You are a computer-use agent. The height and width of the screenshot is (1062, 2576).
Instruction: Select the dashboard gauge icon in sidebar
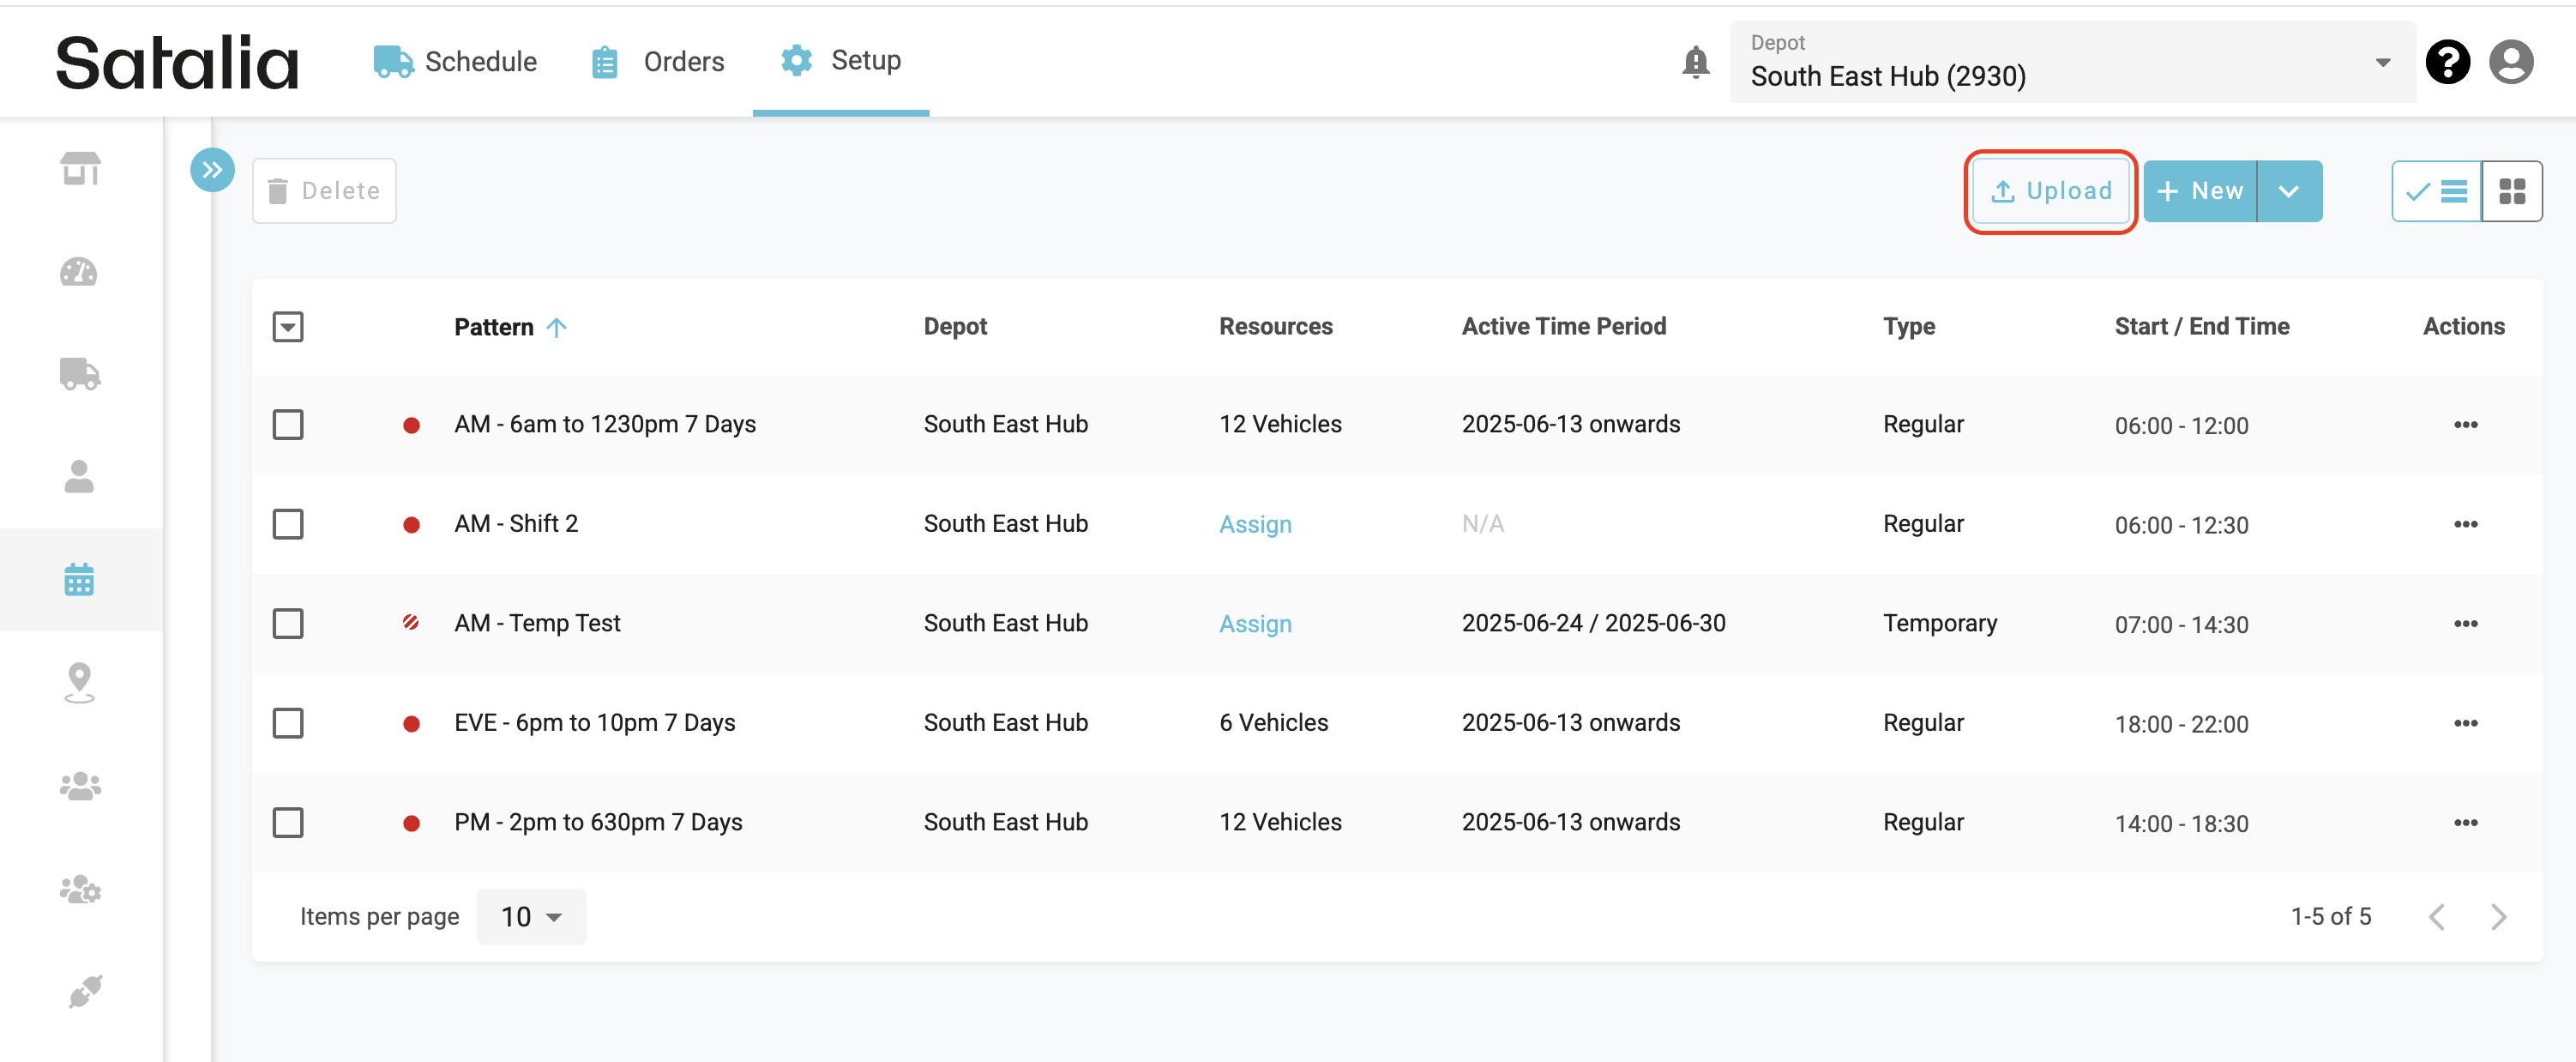tap(79, 272)
